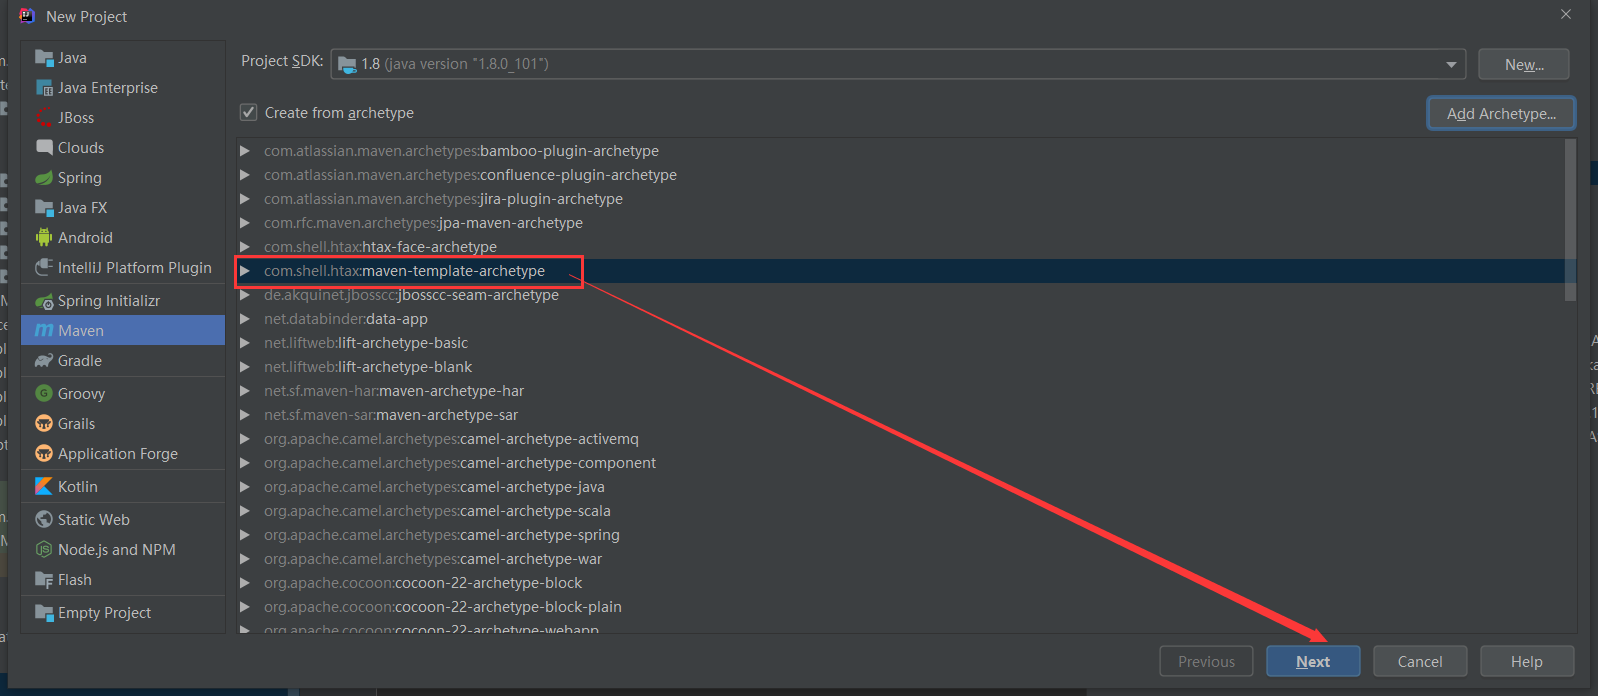Viewport: 1598px width, 696px height.
Task: Click the Maven m icon
Action: 44,331
